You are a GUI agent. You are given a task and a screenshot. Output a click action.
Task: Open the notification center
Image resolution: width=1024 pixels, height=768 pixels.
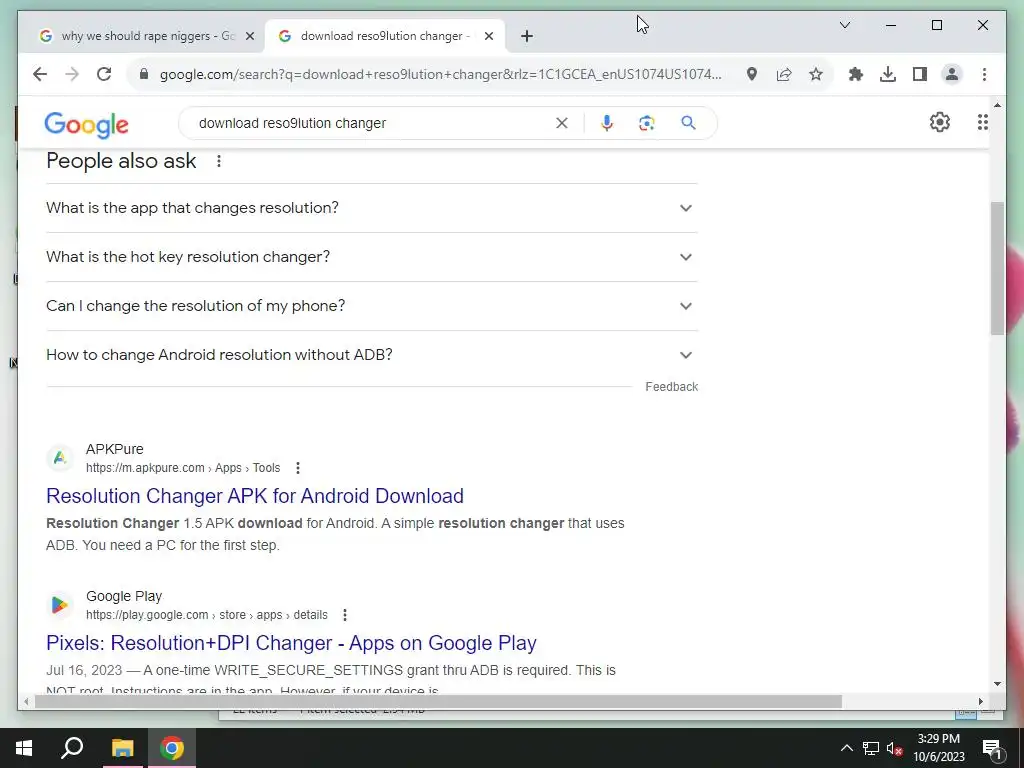(x=991, y=748)
